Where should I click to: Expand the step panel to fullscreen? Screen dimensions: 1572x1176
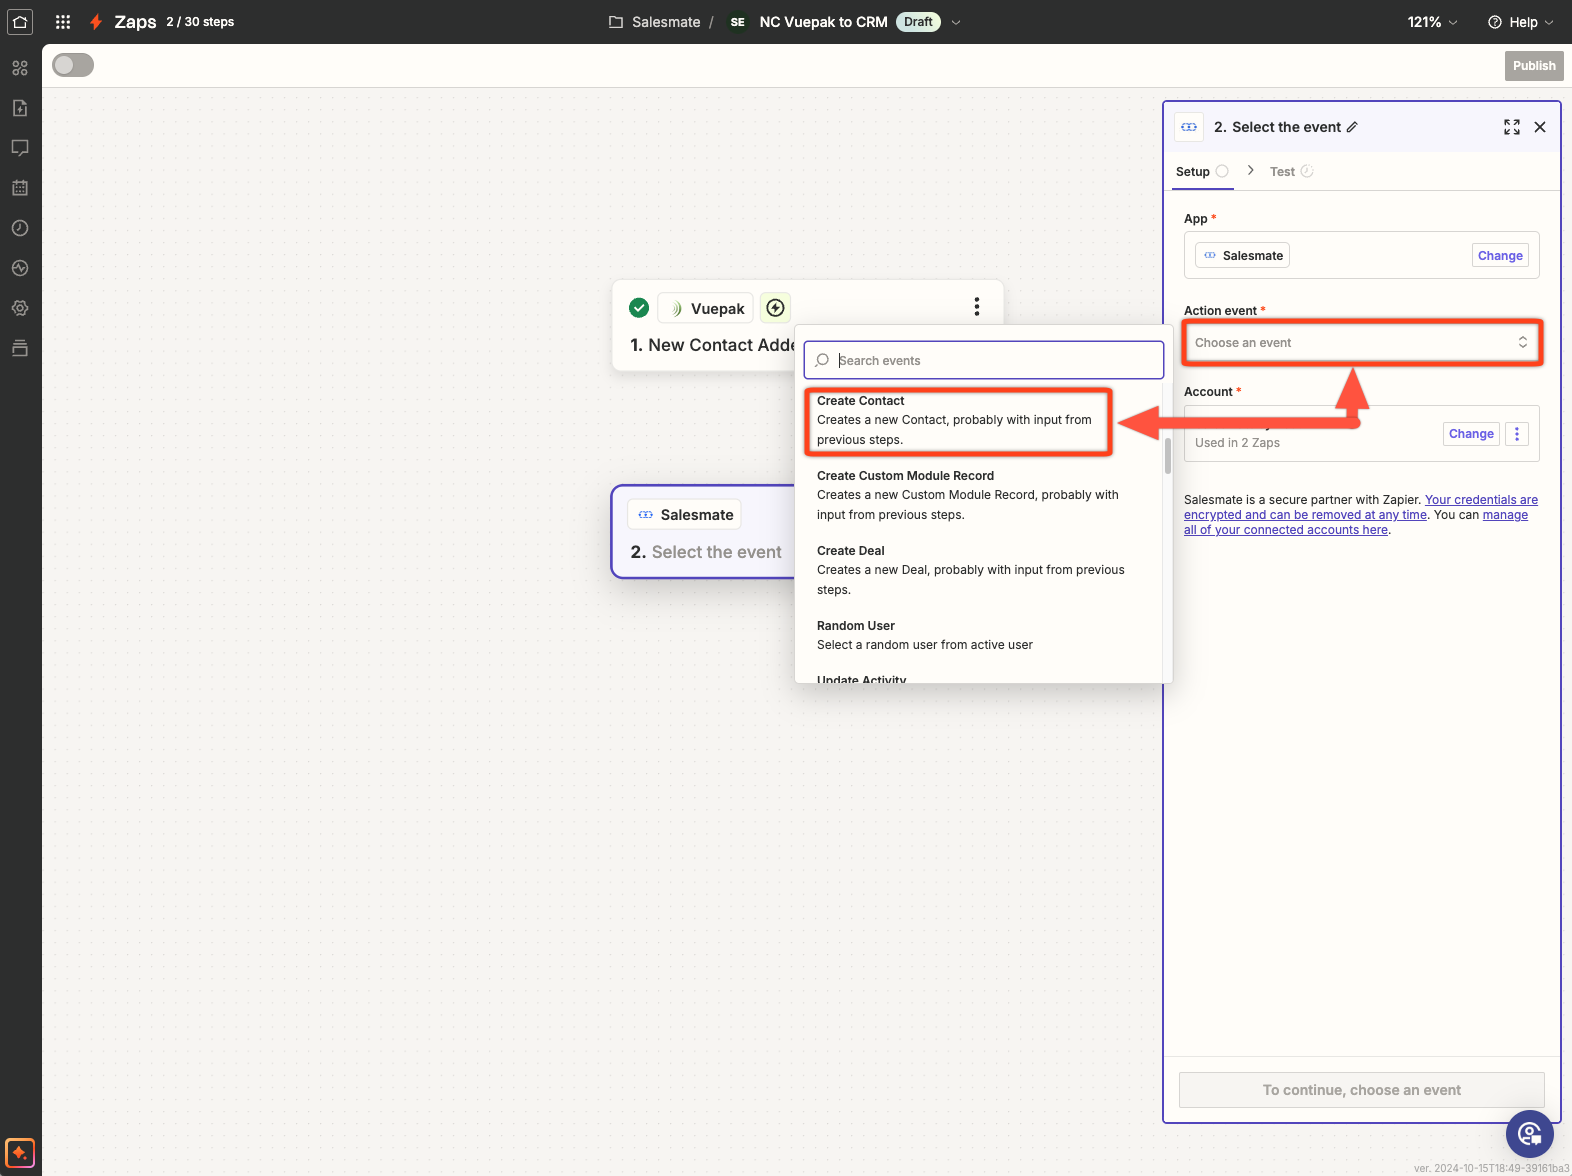coord(1511,127)
